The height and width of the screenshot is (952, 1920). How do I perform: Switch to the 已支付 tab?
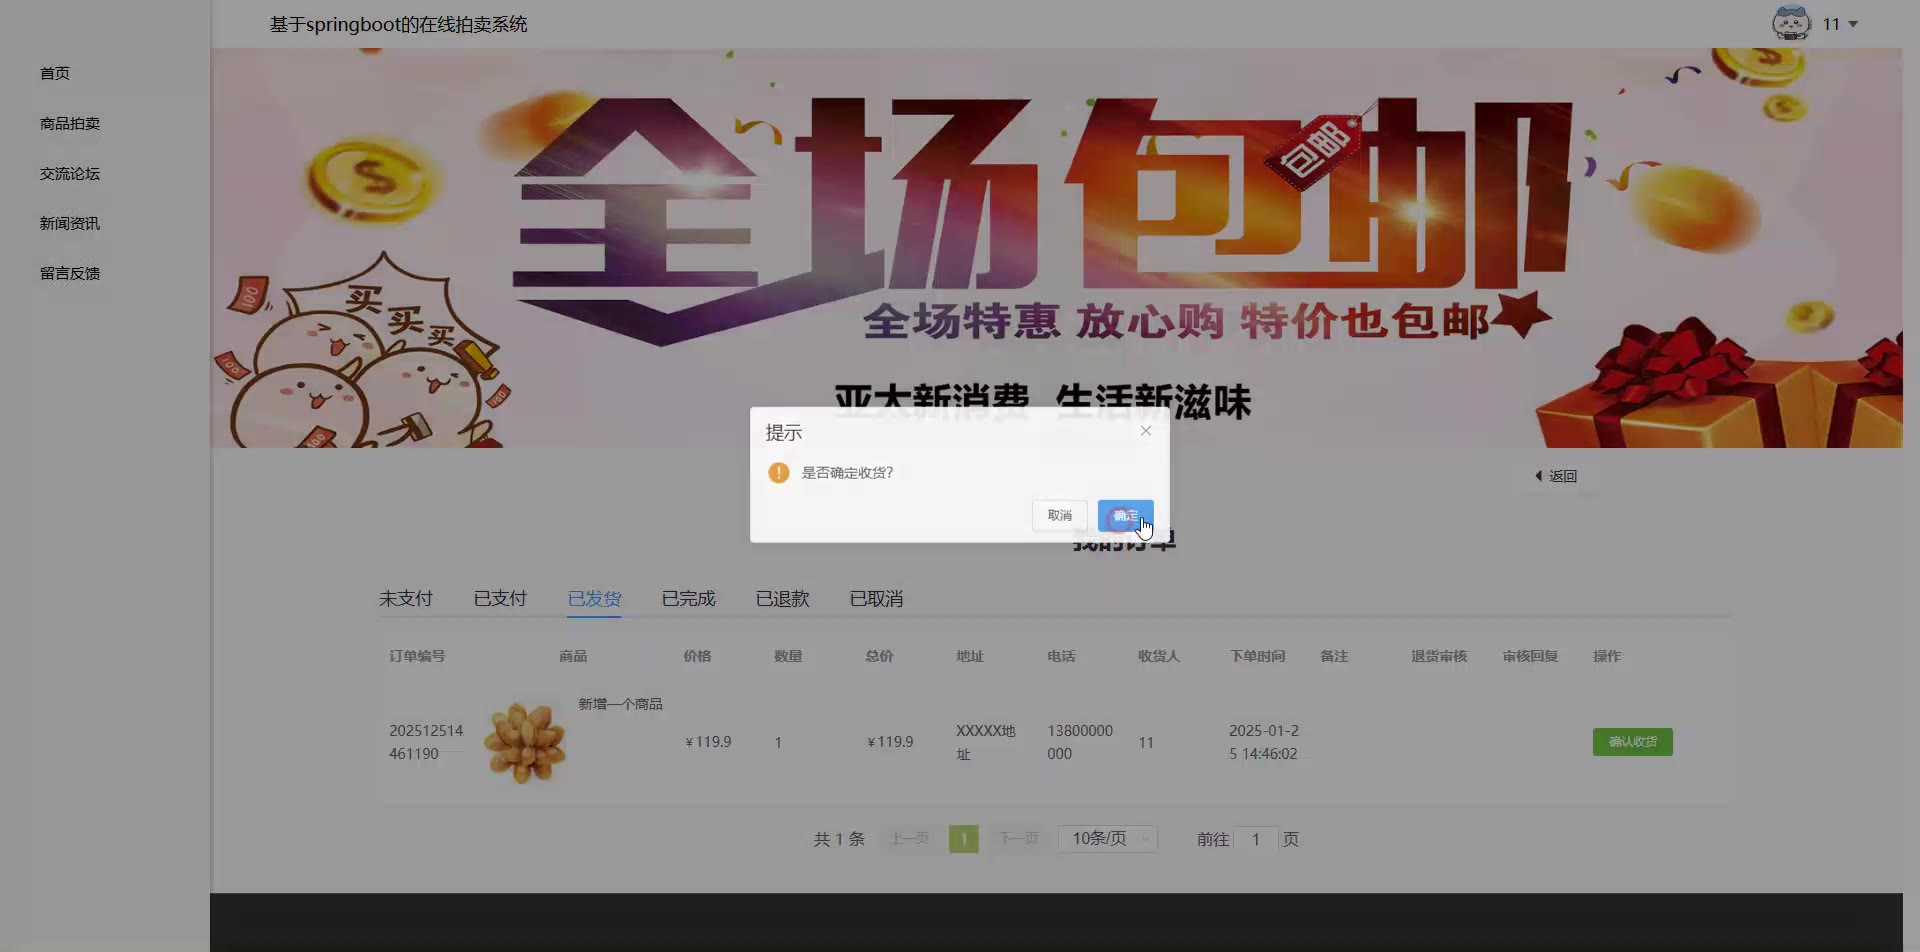click(500, 599)
